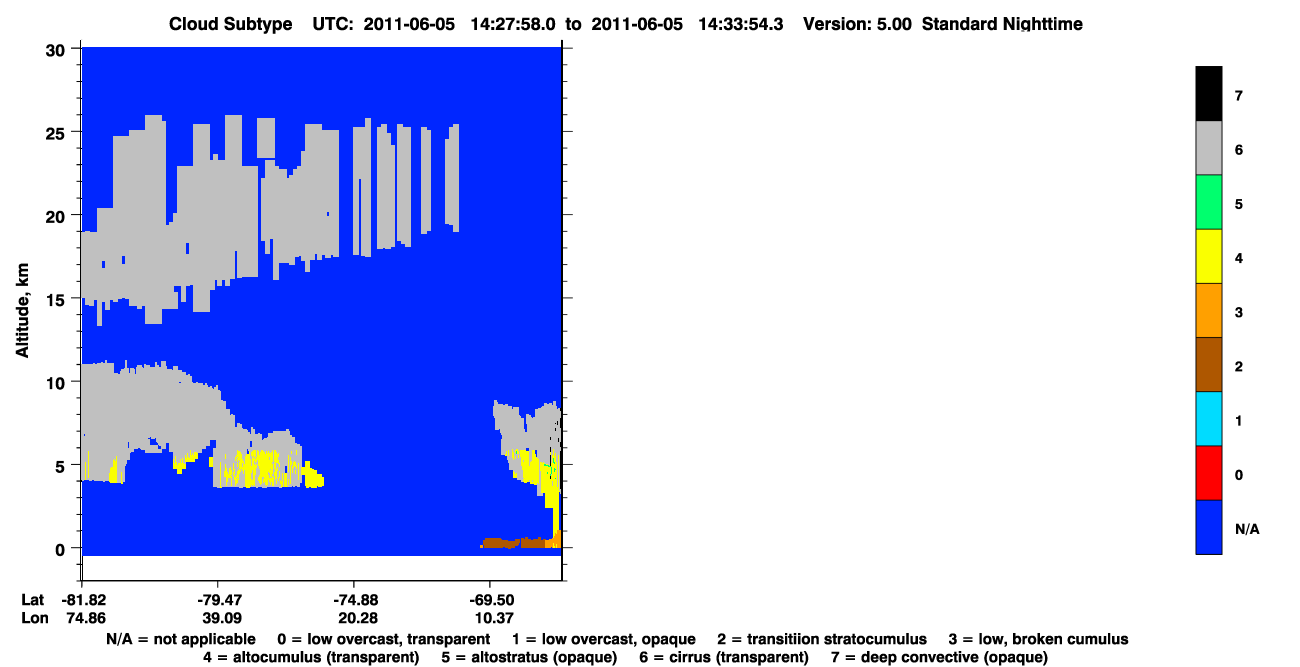Screen dimensions: 1300x667
Task: Click latitude value -81.82
Action: [x=82, y=600]
